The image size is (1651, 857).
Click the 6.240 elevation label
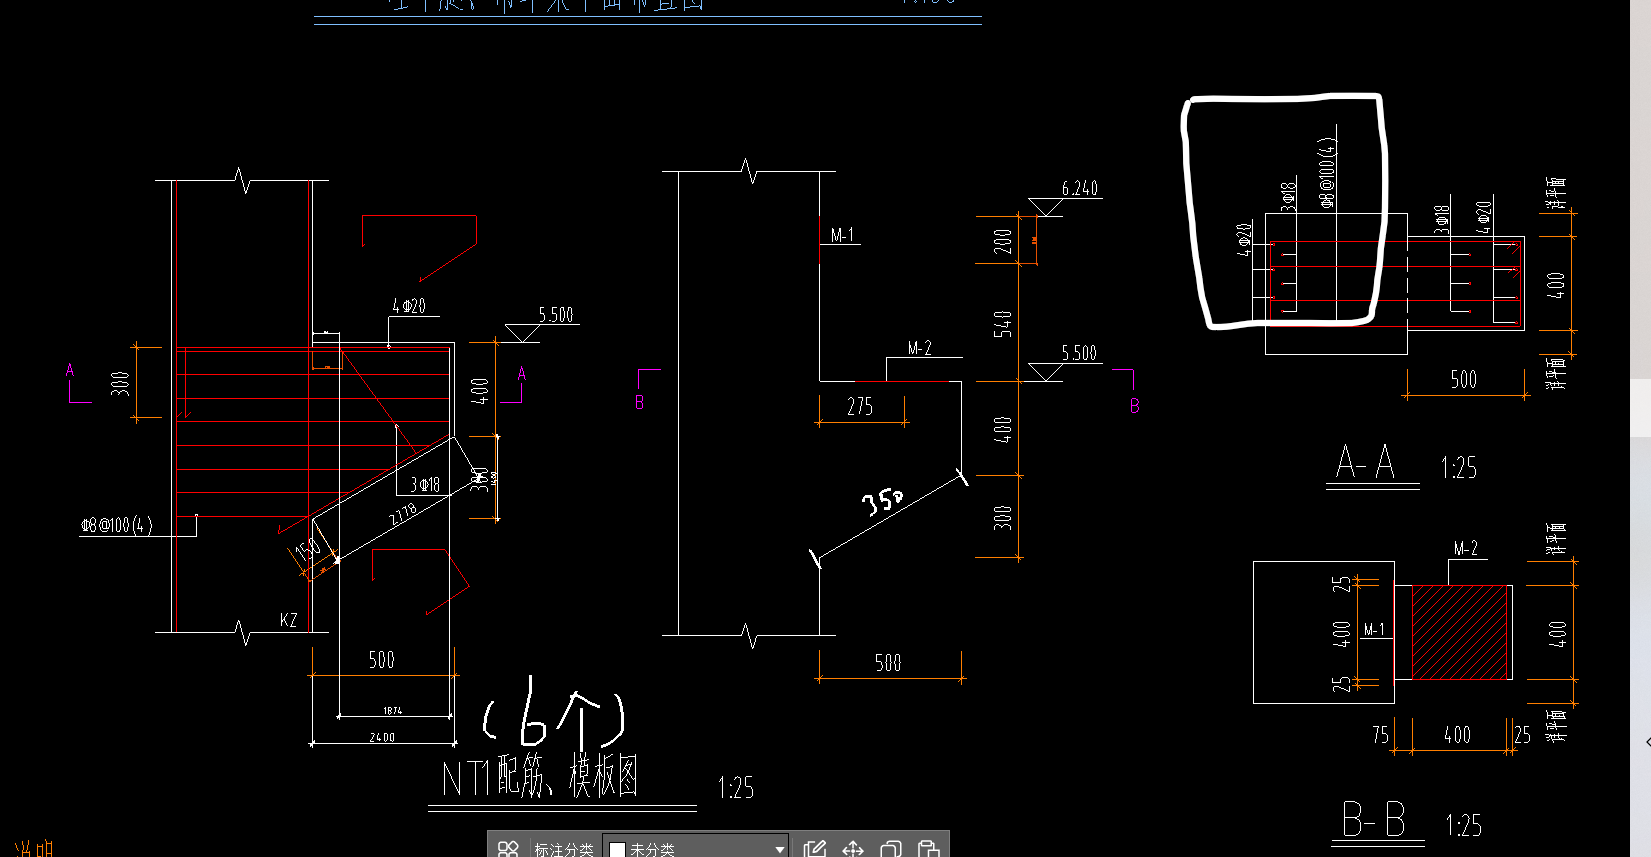[x=1080, y=188]
